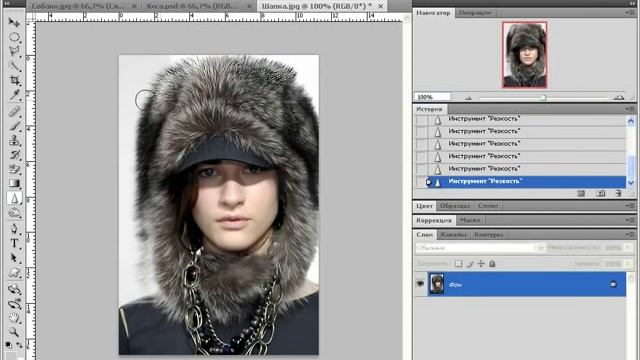Open the Цвет panel options menu
The height and width of the screenshot is (360, 640).
pos(630,206)
